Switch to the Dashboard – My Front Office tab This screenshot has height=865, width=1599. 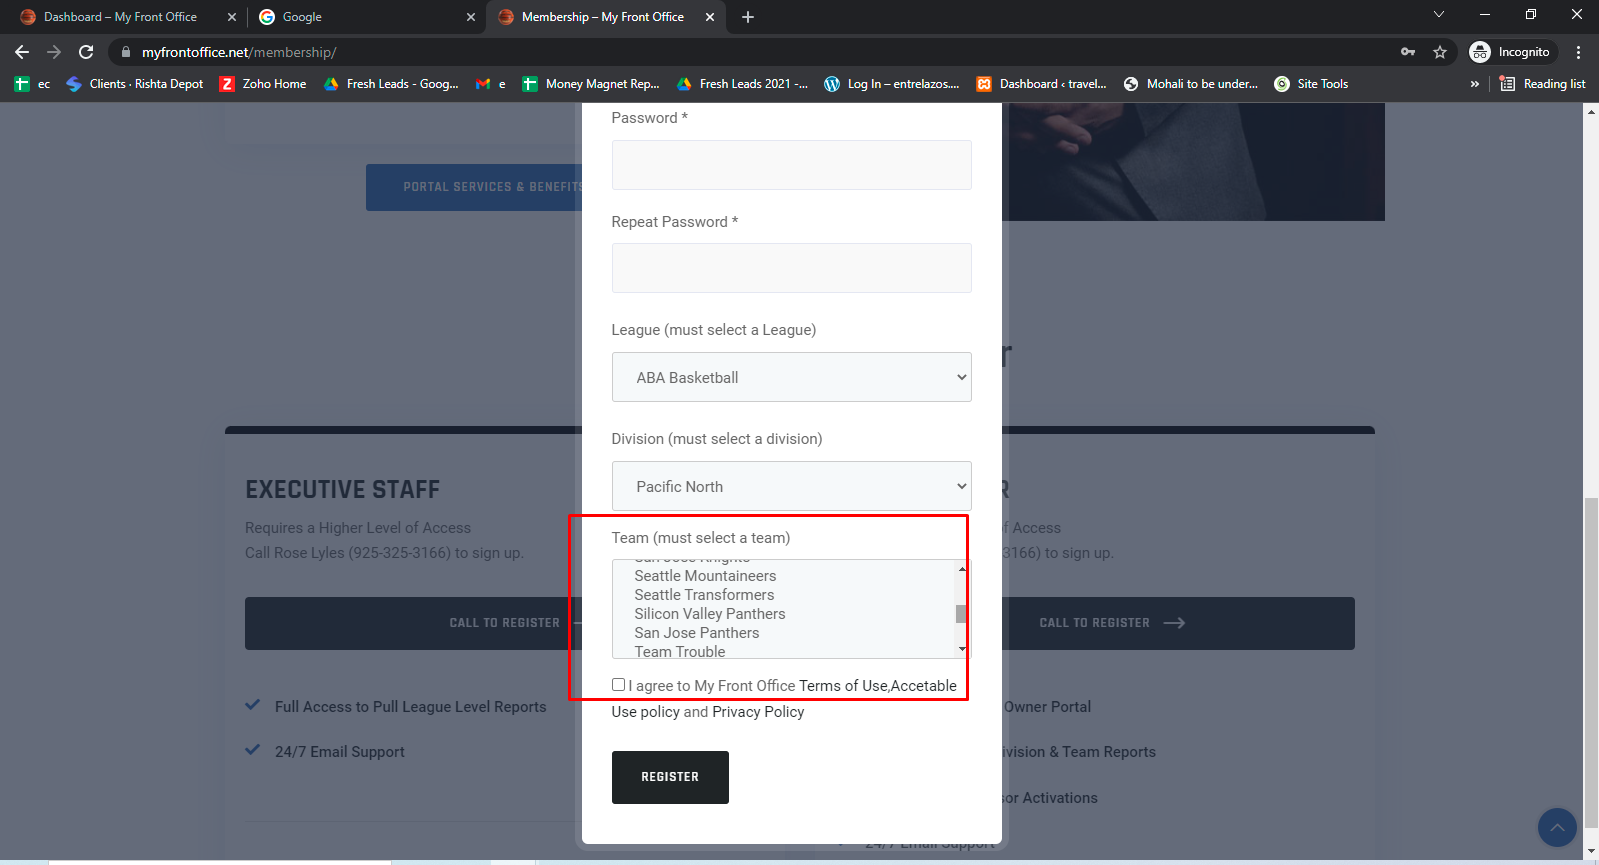pyautogui.click(x=120, y=17)
